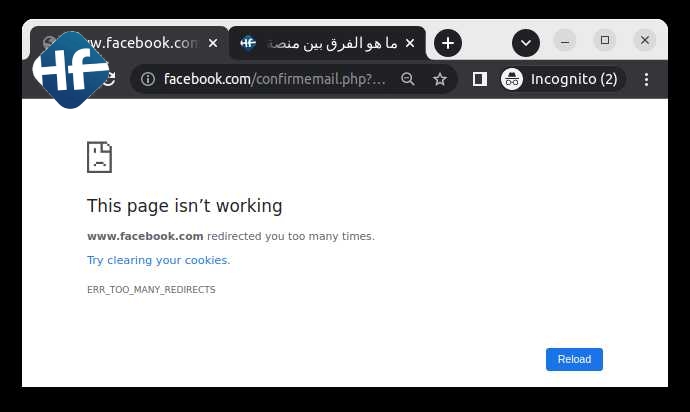Open Chrome's three-dot menu
690x412 pixels.
coord(647,79)
